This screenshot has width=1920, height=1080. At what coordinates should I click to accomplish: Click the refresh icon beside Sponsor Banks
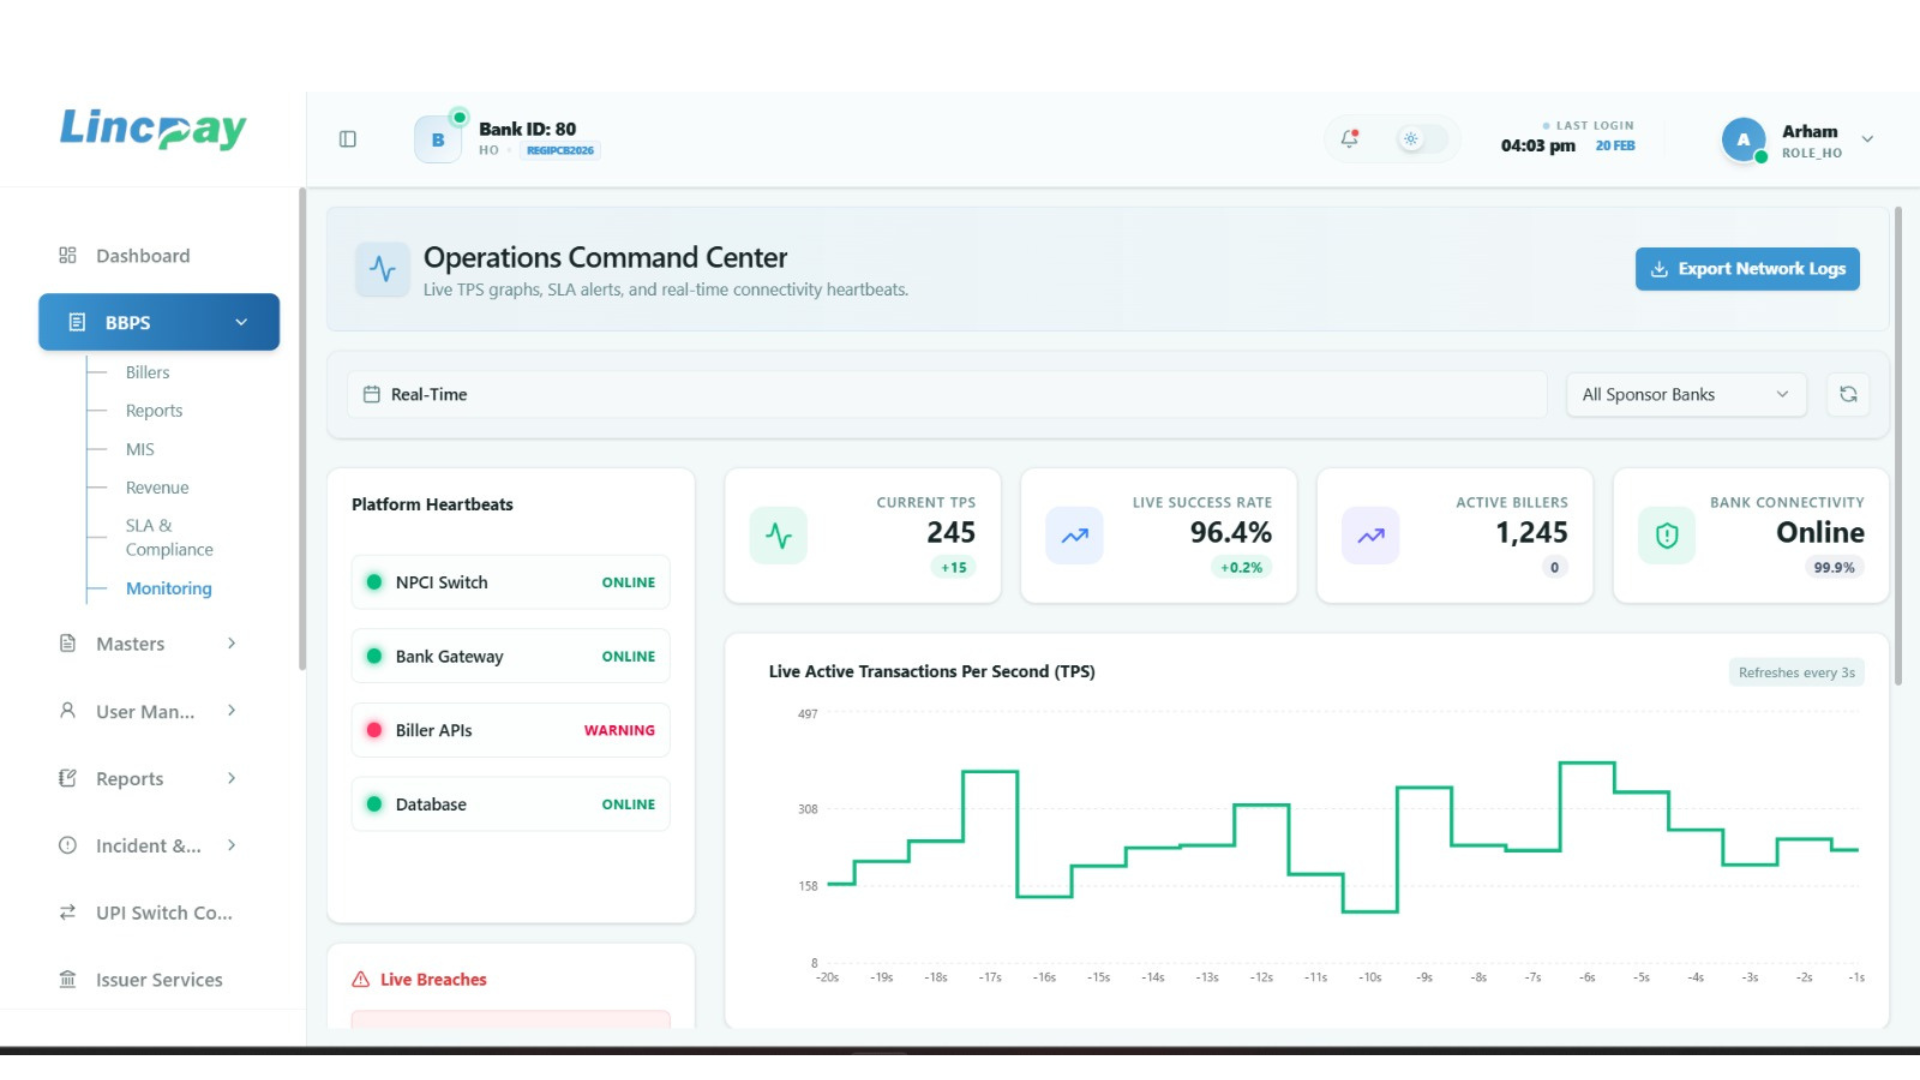1848,394
